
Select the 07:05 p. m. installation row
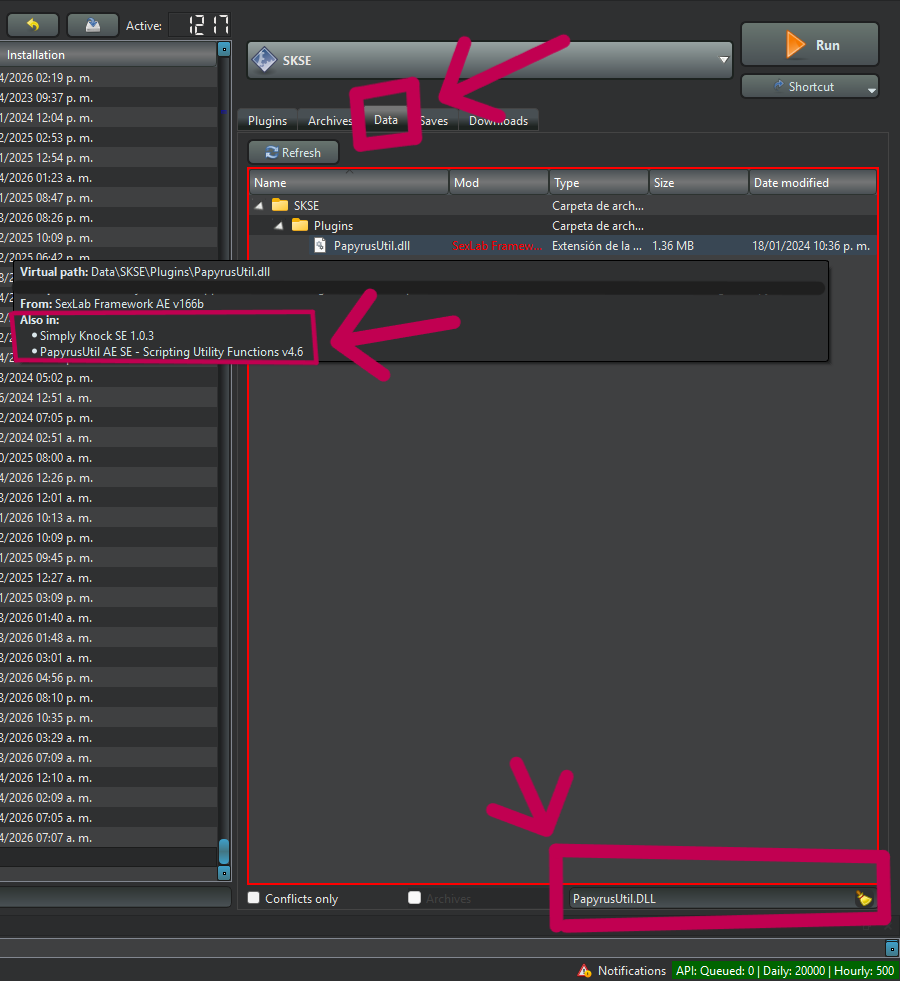click(108, 418)
